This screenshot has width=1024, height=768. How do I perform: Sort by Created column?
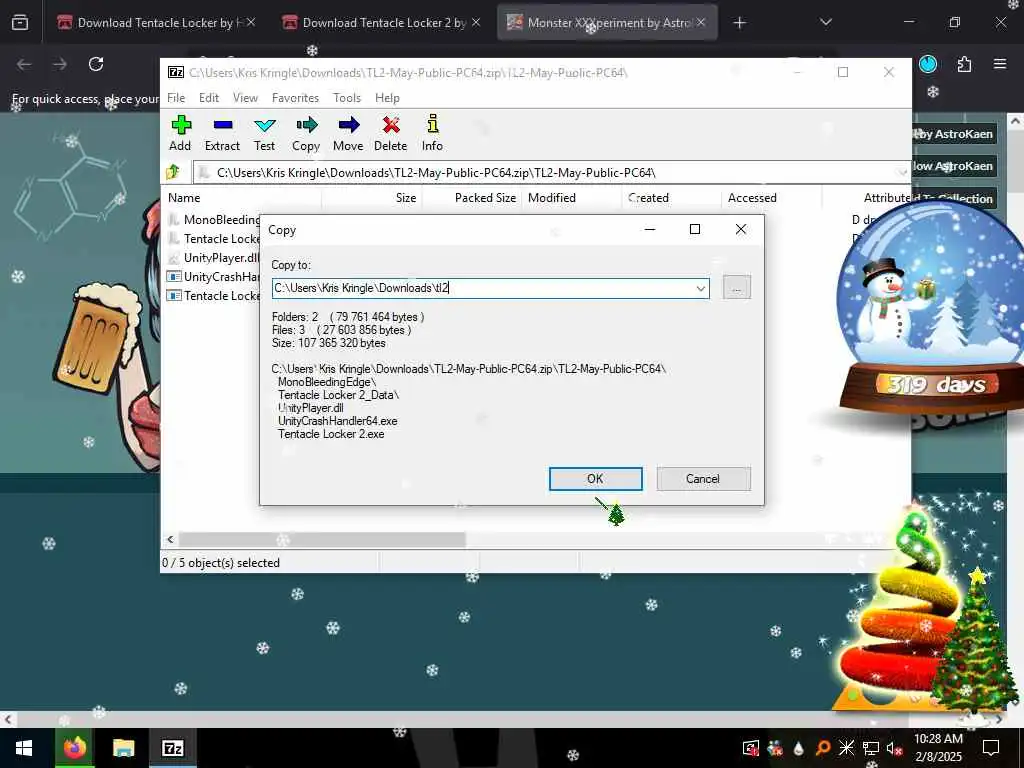(x=671, y=198)
